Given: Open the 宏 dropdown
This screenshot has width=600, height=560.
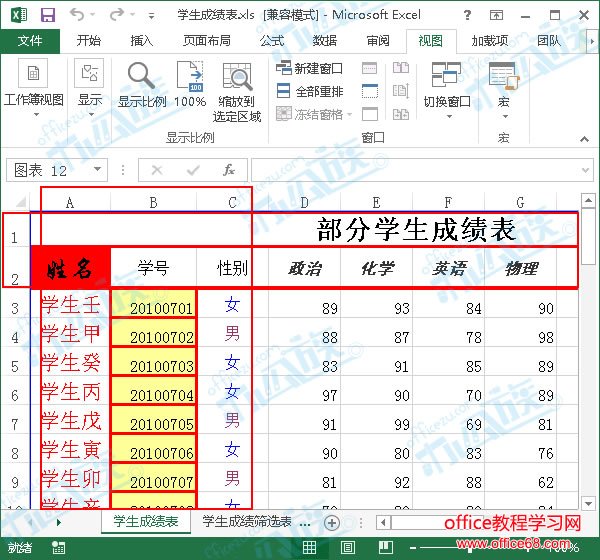Looking at the screenshot, I should (503, 90).
